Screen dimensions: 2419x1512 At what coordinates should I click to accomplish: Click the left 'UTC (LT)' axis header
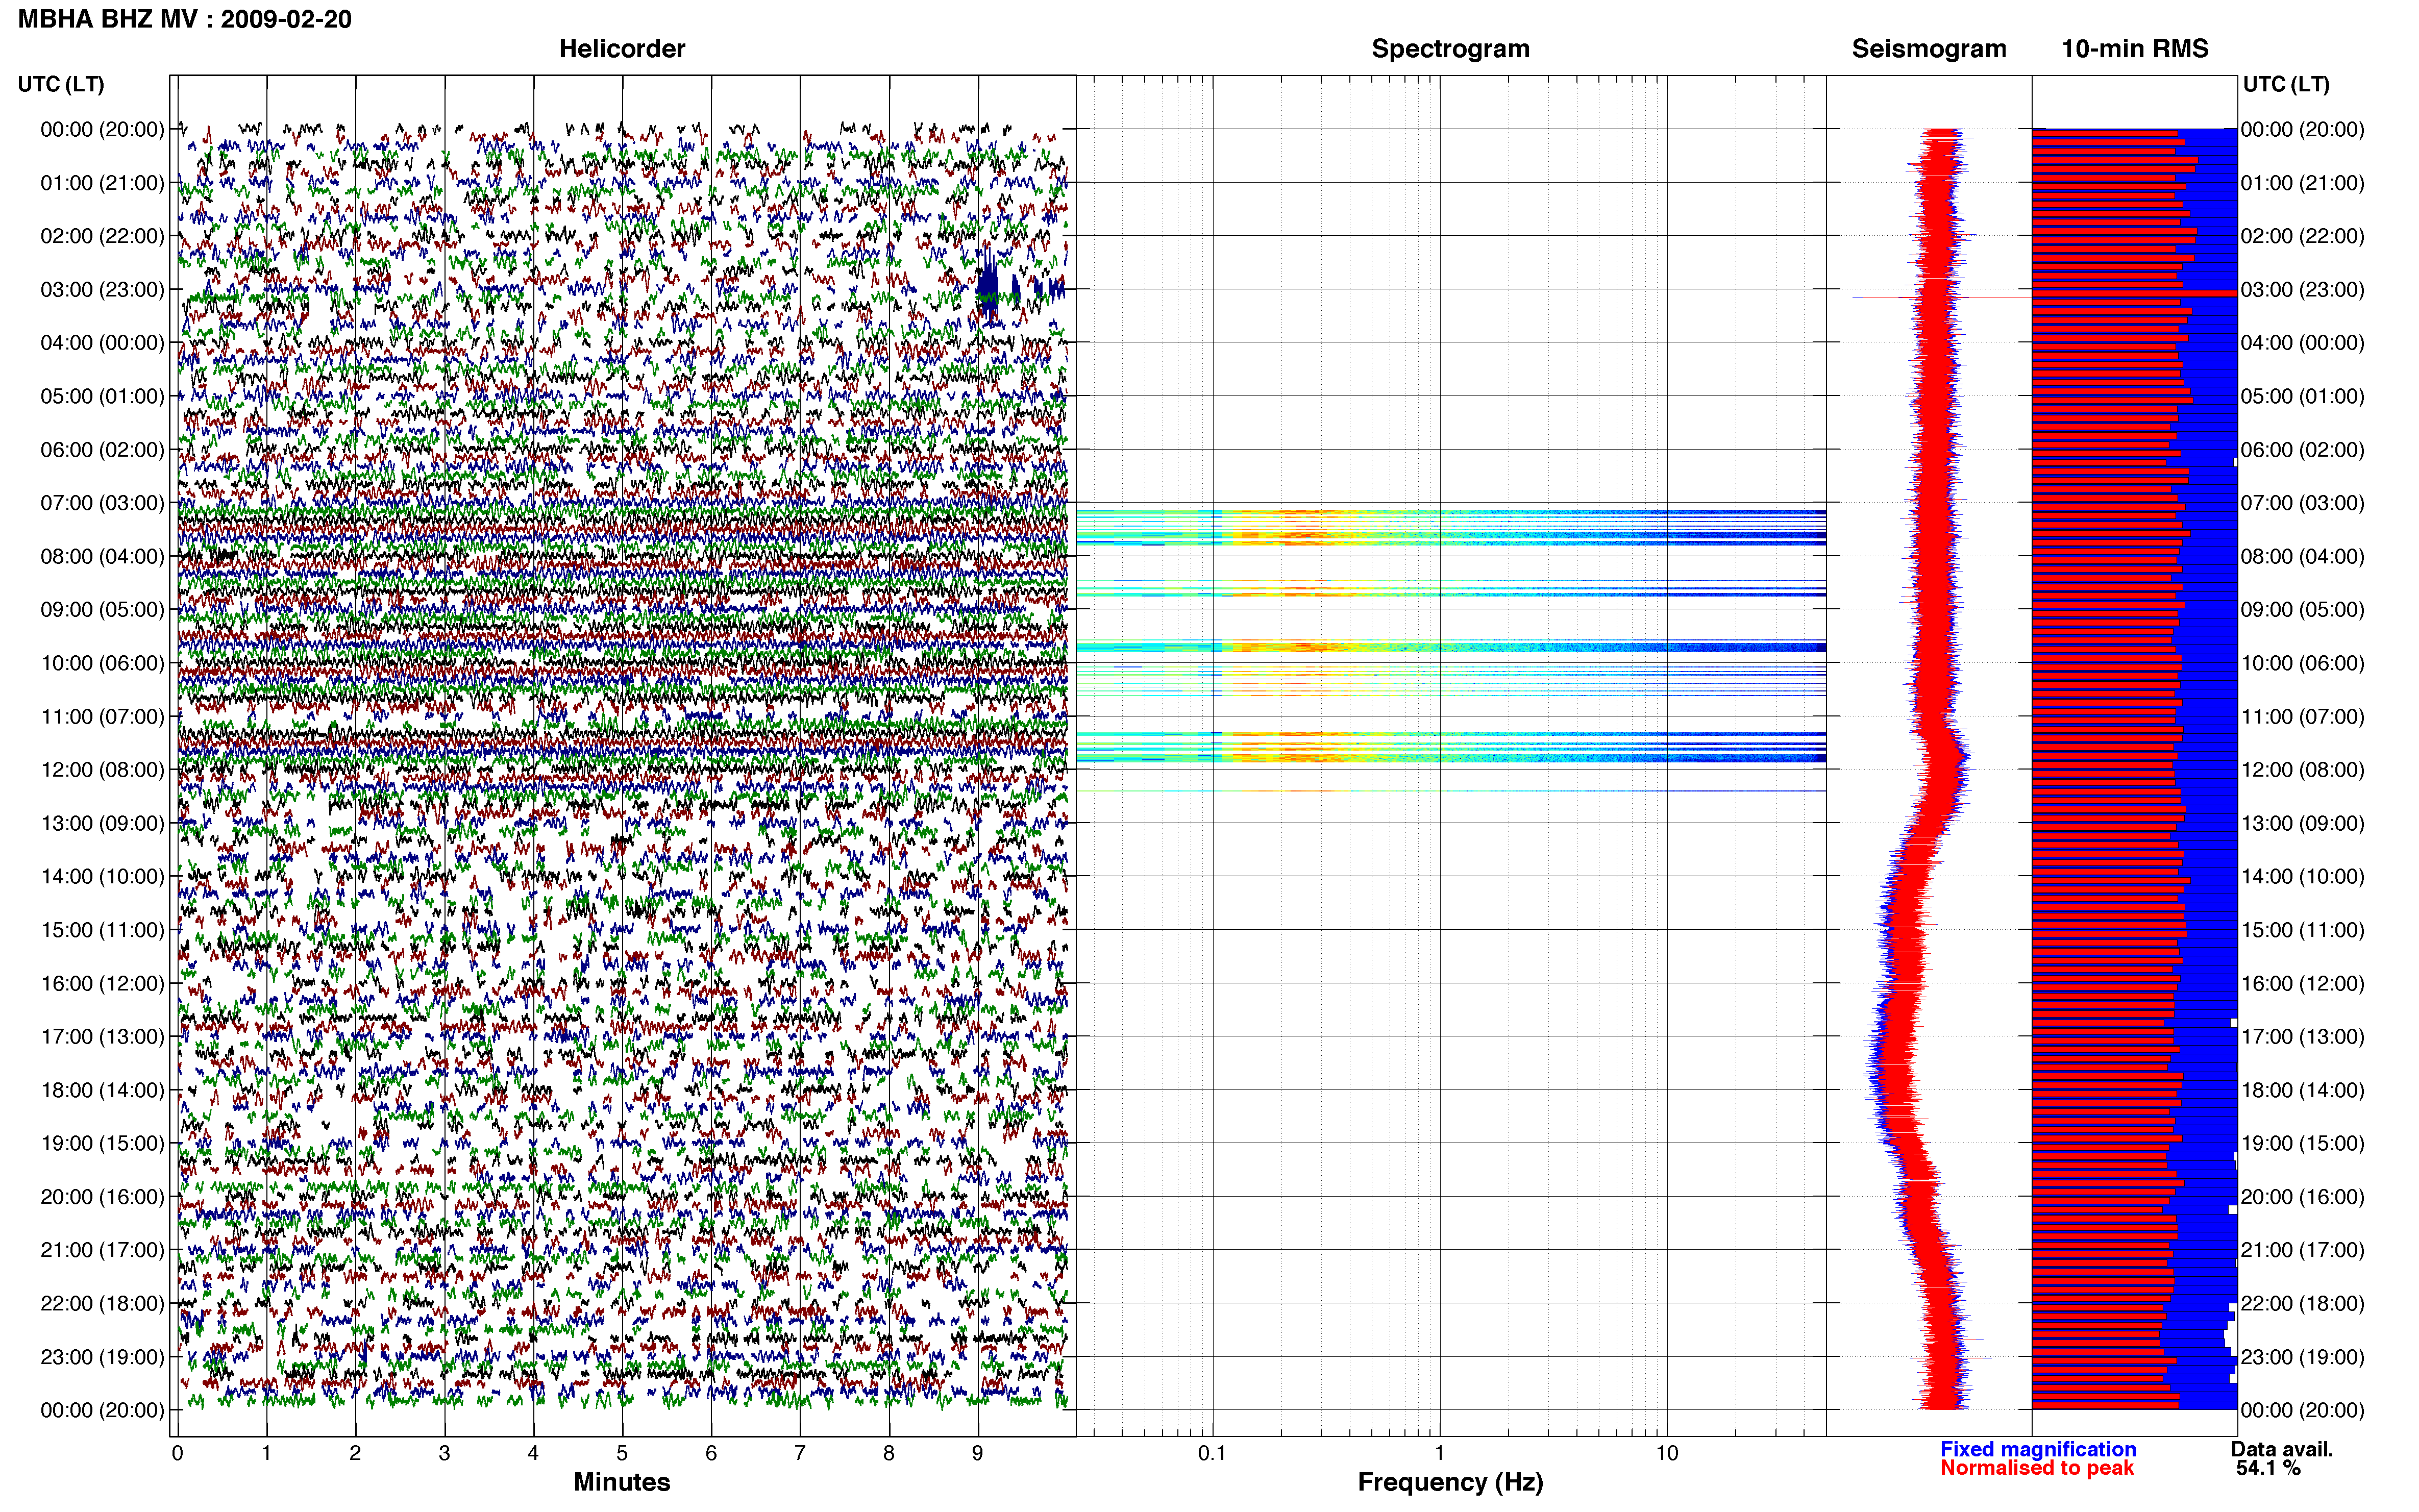coord(61,84)
